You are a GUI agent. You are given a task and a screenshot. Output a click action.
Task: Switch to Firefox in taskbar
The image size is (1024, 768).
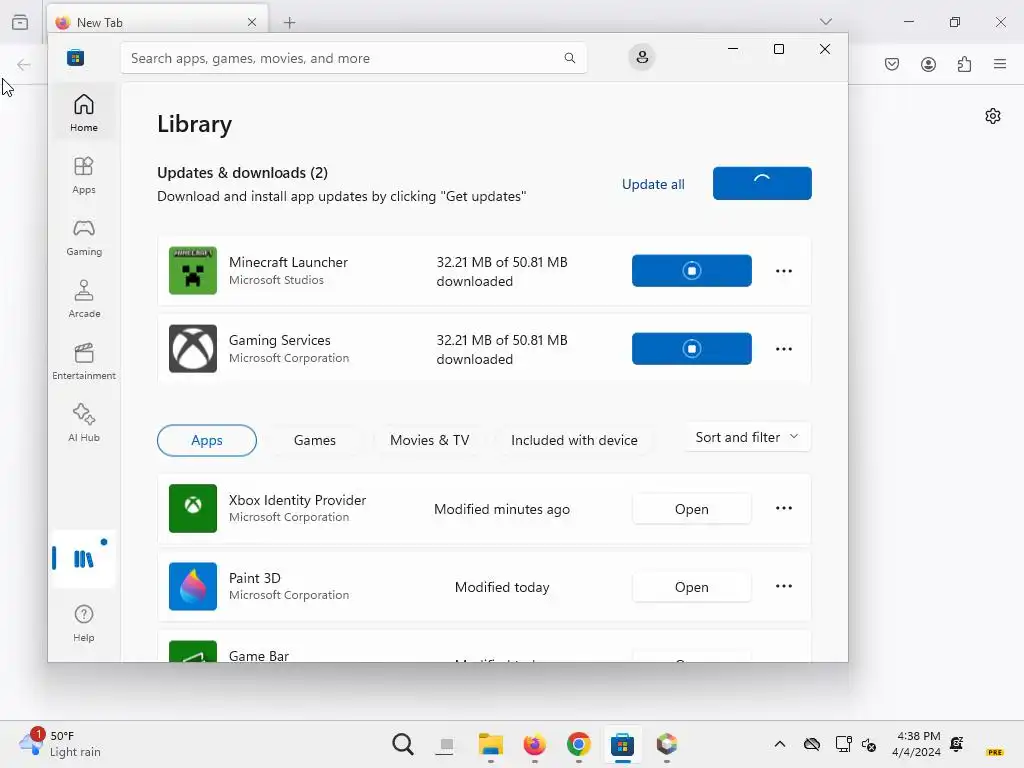click(x=534, y=744)
